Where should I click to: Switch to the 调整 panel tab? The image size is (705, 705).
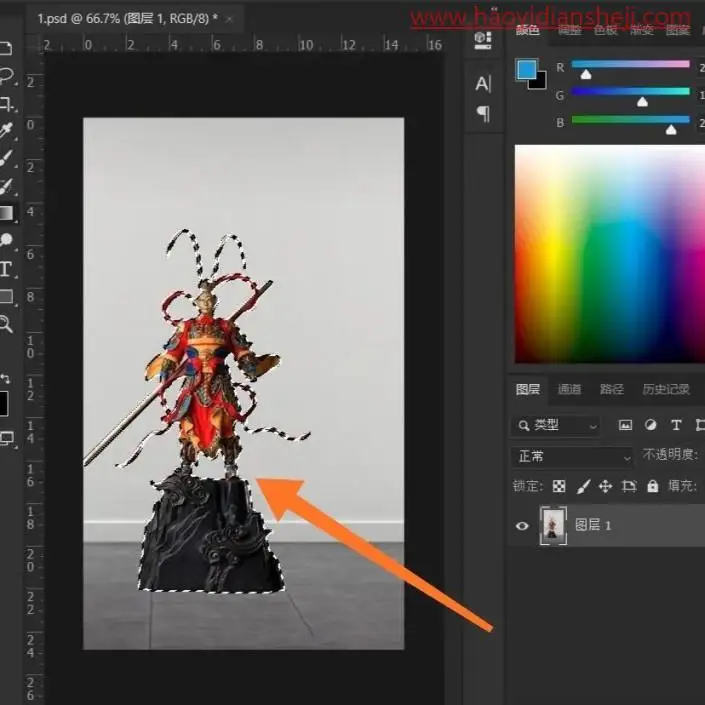(x=569, y=31)
